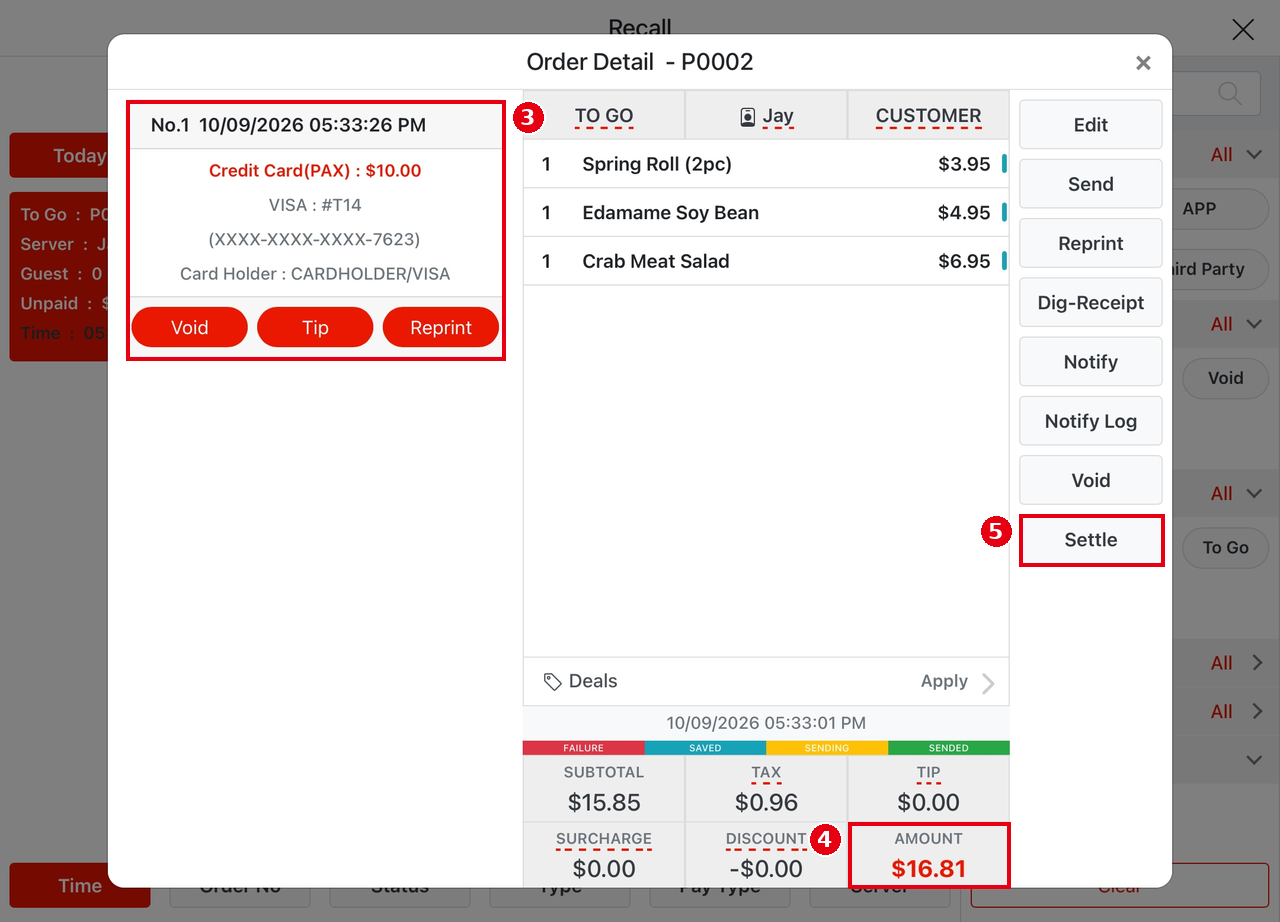Click the Void filter chip in Recall window
This screenshot has width=1280, height=922.
1225,378
